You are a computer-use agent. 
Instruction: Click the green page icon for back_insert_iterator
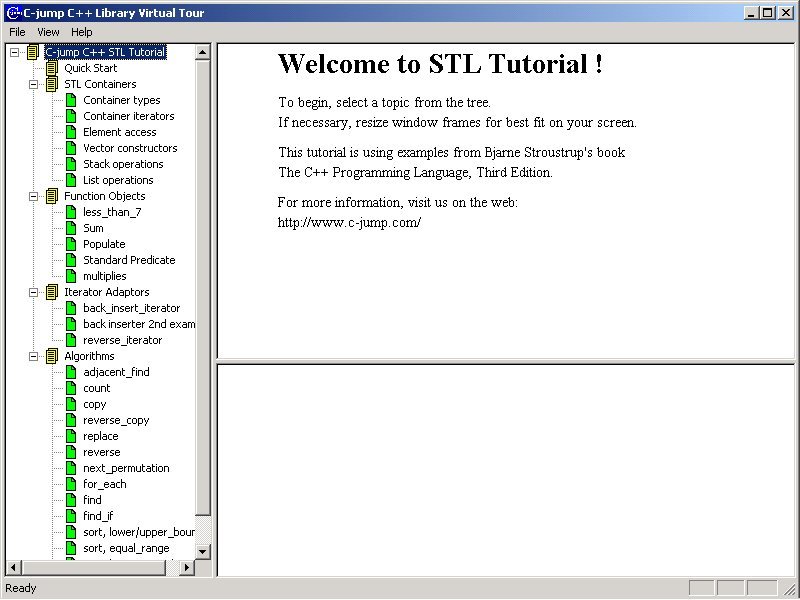[x=71, y=308]
